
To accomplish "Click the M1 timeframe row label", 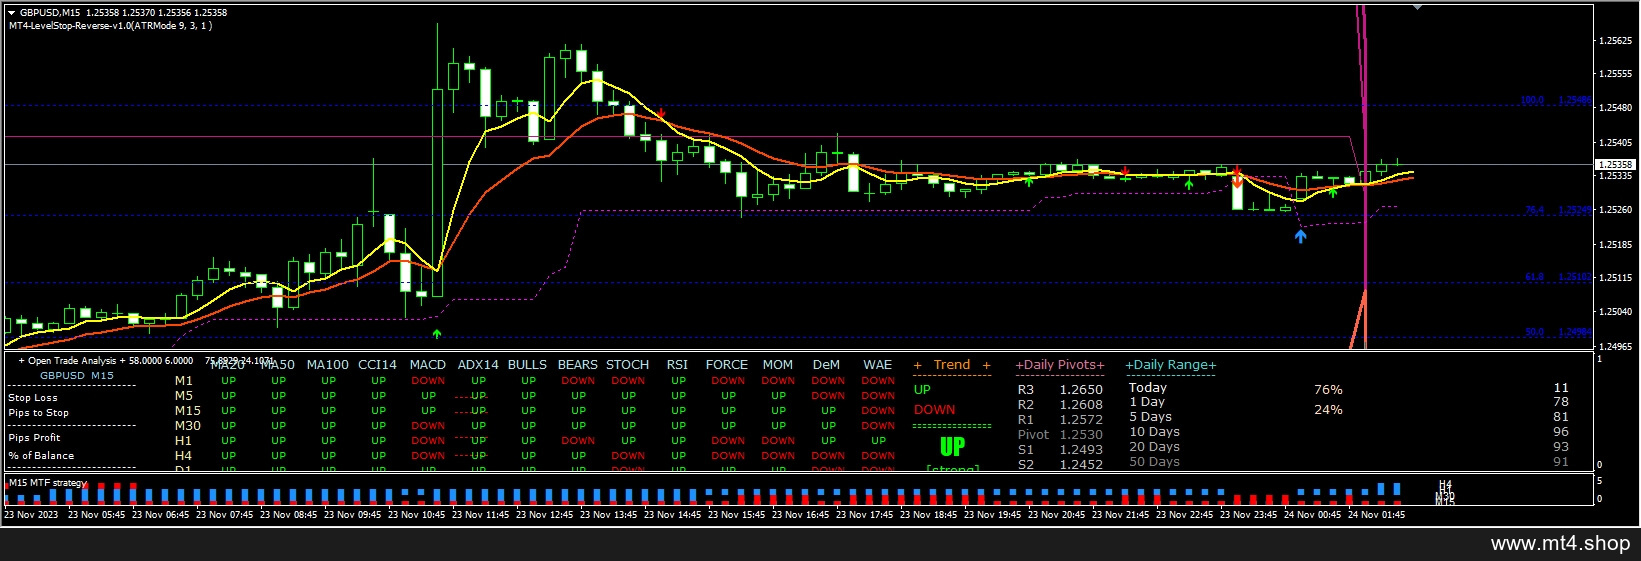I will coord(184,381).
